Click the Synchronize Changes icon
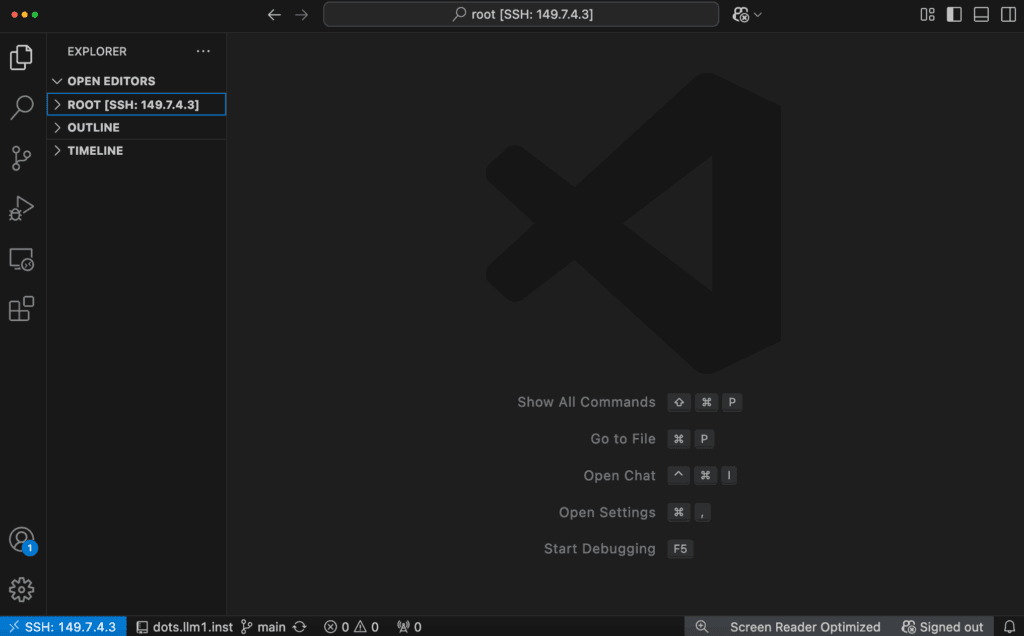The width and height of the screenshot is (1024, 636). point(300,627)
